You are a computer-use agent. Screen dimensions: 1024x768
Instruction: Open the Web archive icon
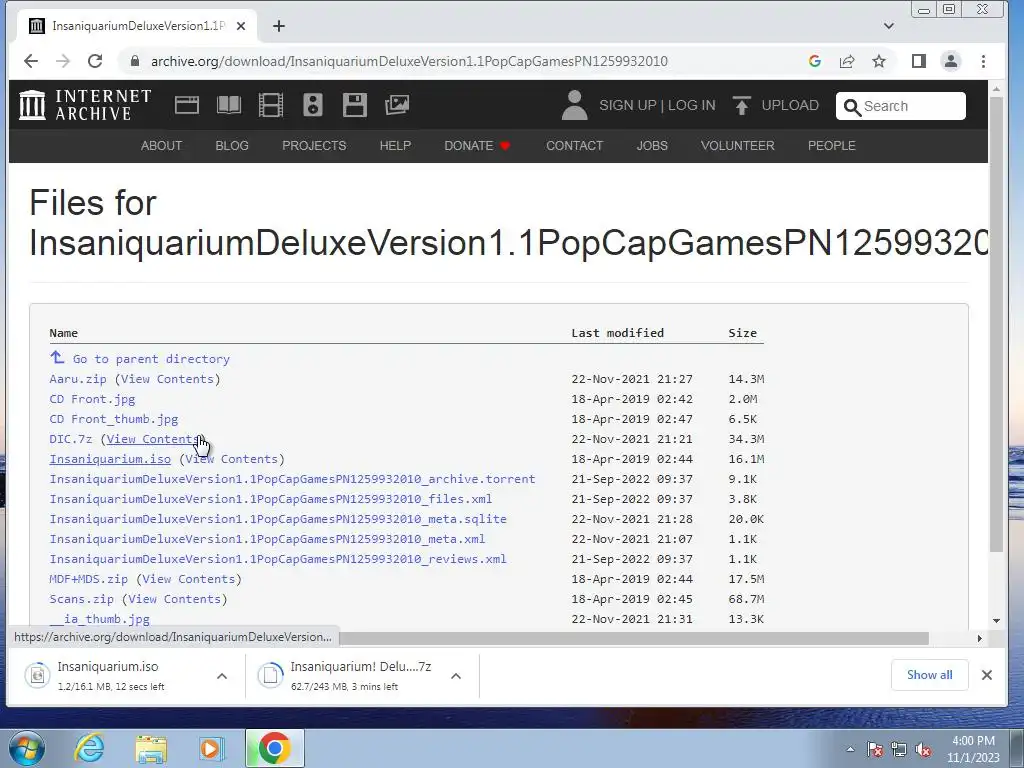(187, 105)
